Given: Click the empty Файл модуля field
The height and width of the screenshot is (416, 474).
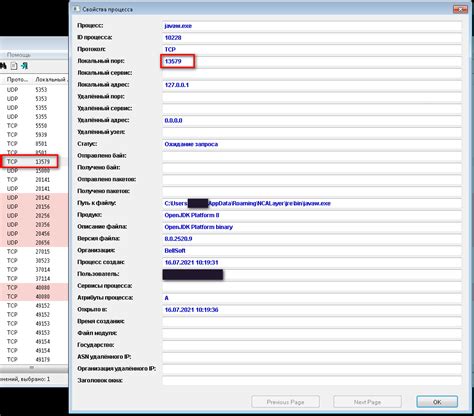Looking at the screenshot, I should click(x=312, y=333).
